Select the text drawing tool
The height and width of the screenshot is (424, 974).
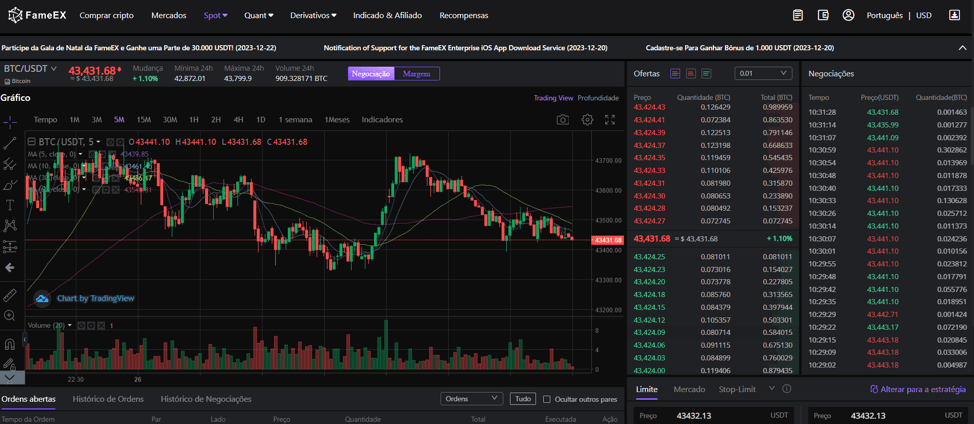(10, 205)
